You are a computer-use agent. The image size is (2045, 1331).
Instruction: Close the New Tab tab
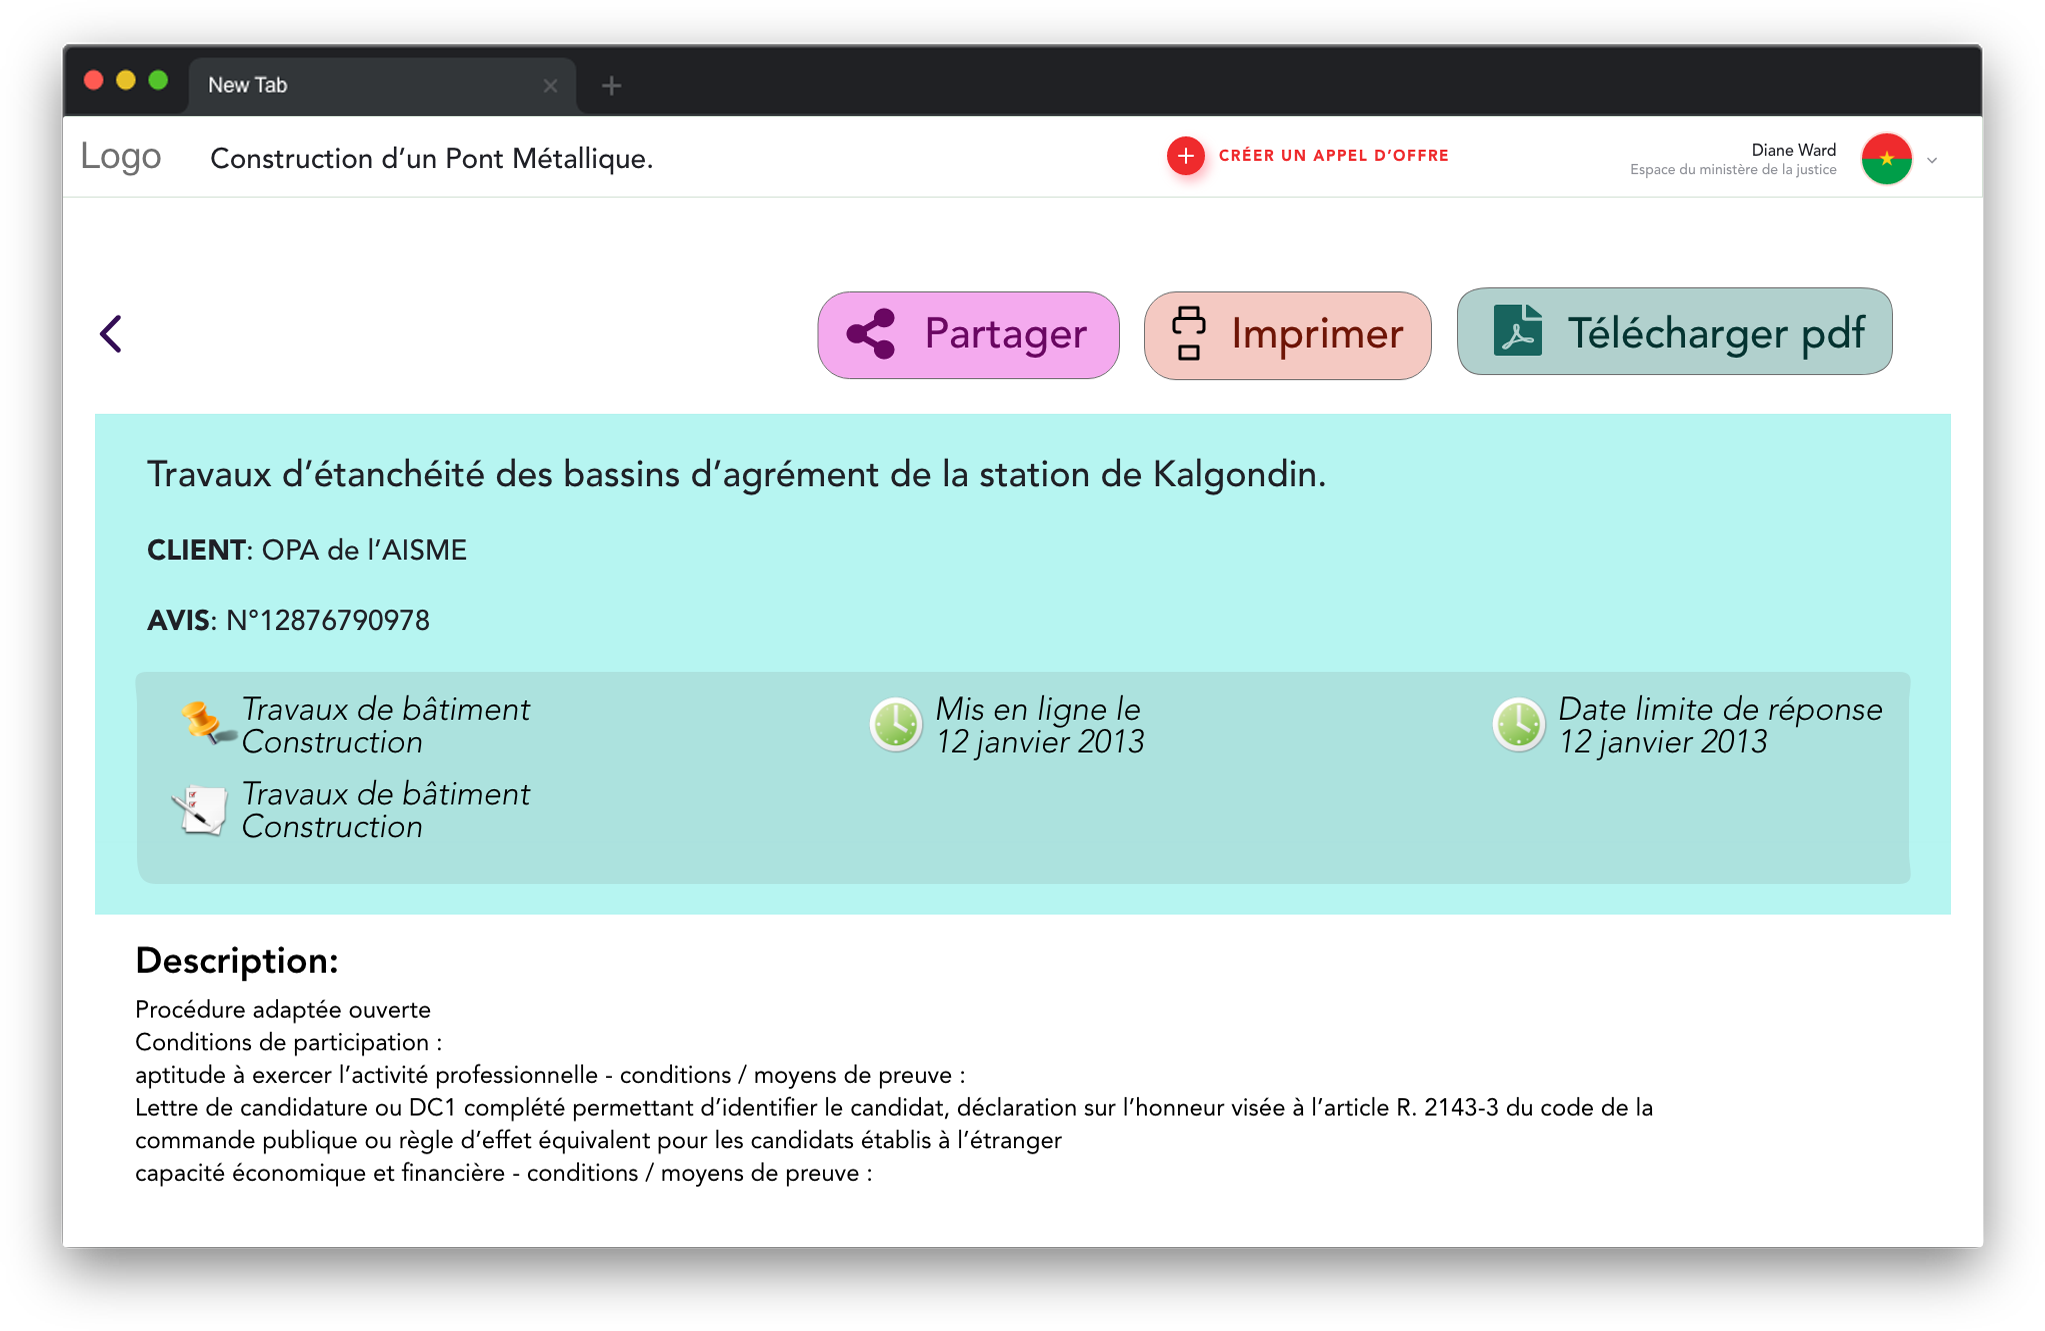coord(550,86)
